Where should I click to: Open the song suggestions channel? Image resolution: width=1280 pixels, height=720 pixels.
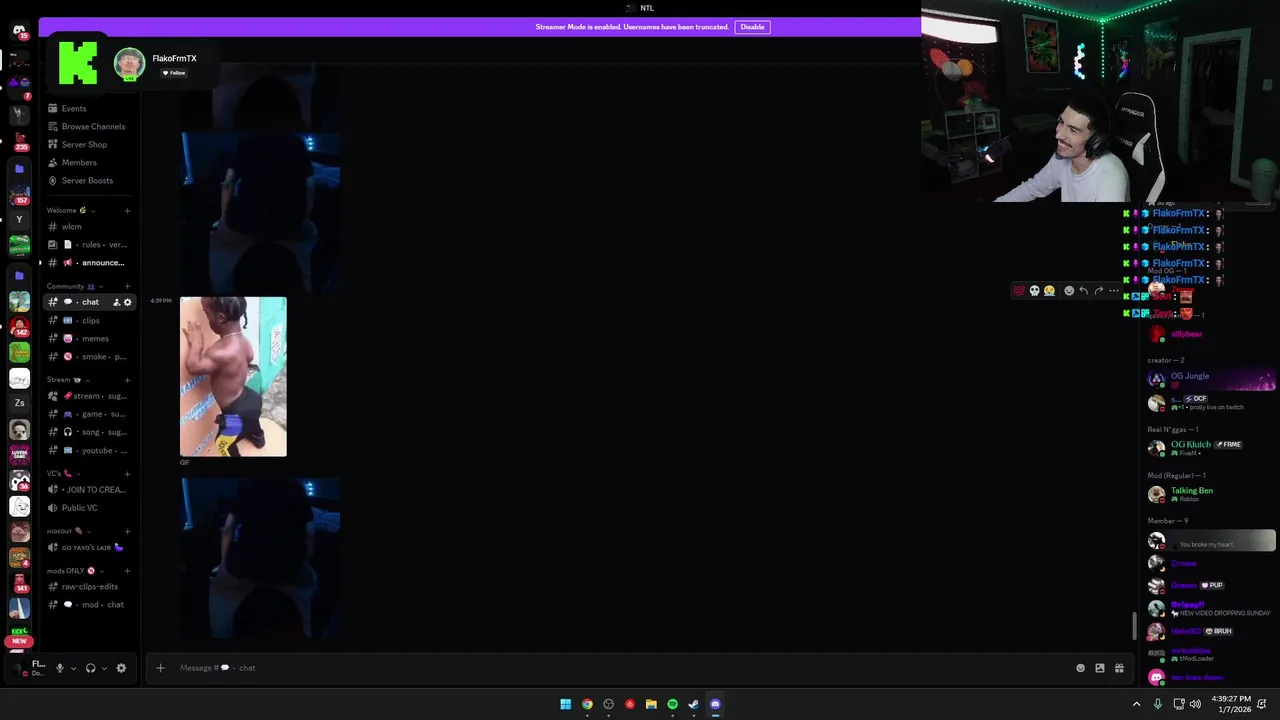click(x=90, y=431)
